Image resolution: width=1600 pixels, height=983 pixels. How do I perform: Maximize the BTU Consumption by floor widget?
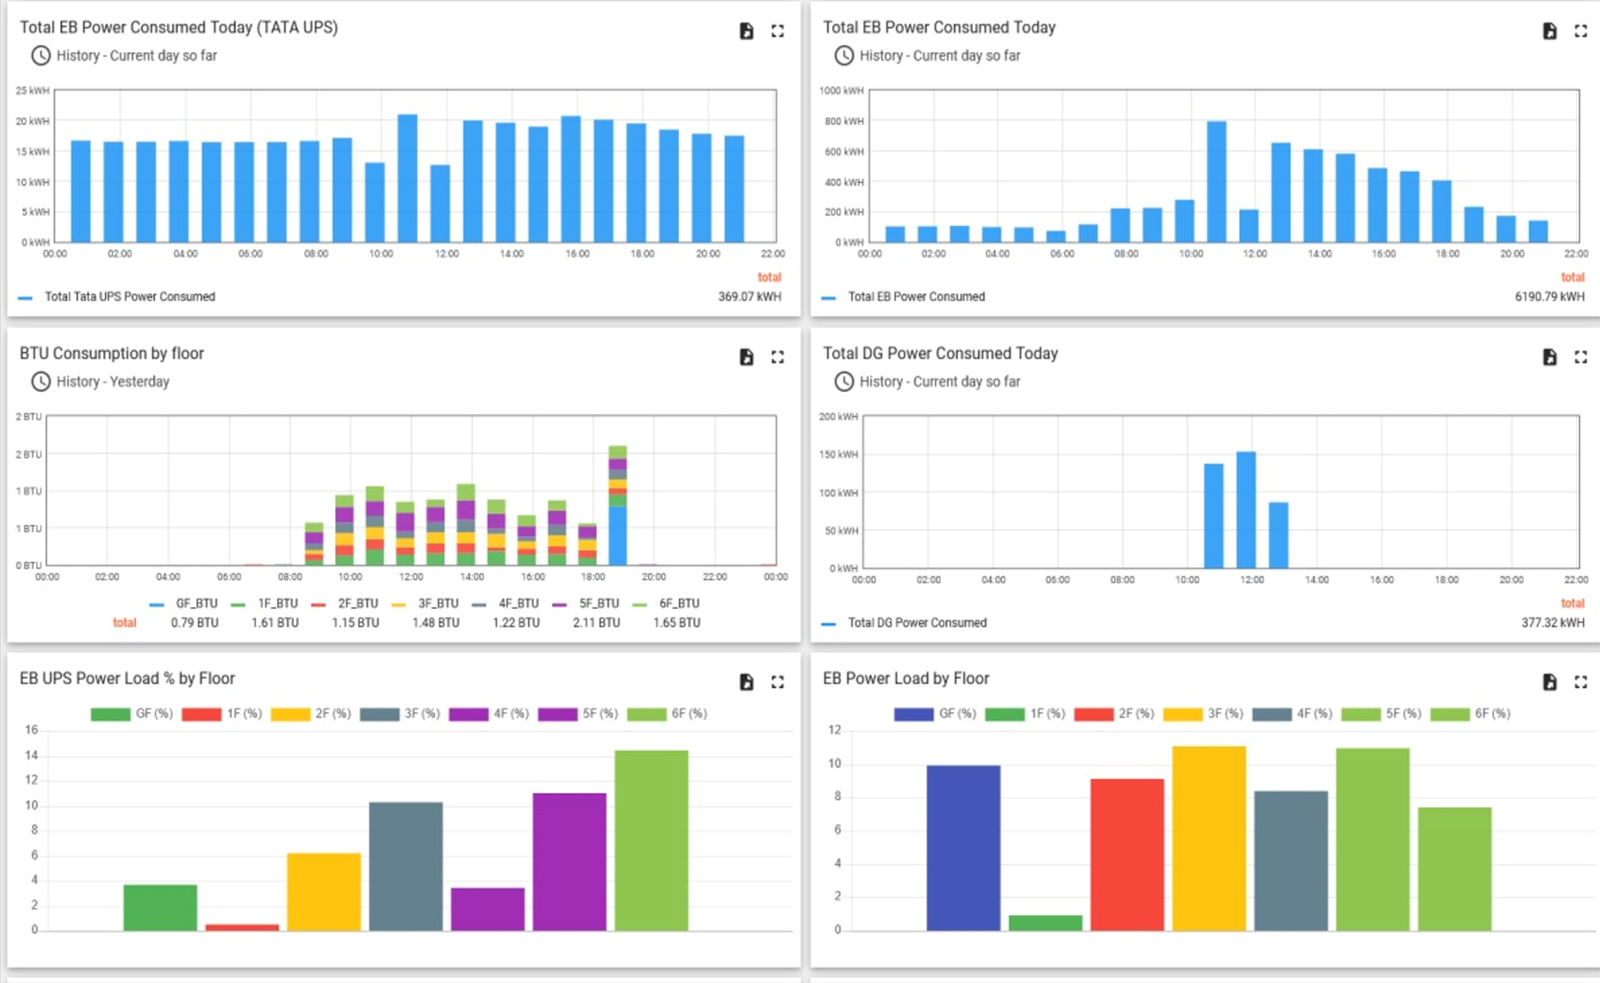[777, 357]
